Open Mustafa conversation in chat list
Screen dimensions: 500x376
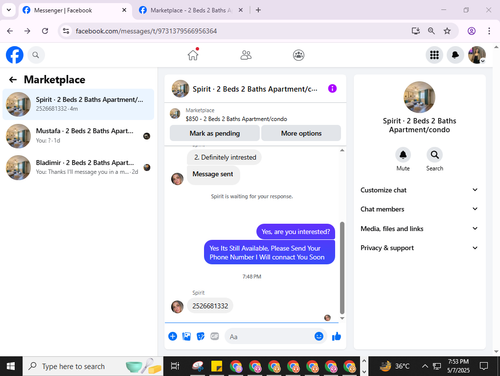(78, 136)
